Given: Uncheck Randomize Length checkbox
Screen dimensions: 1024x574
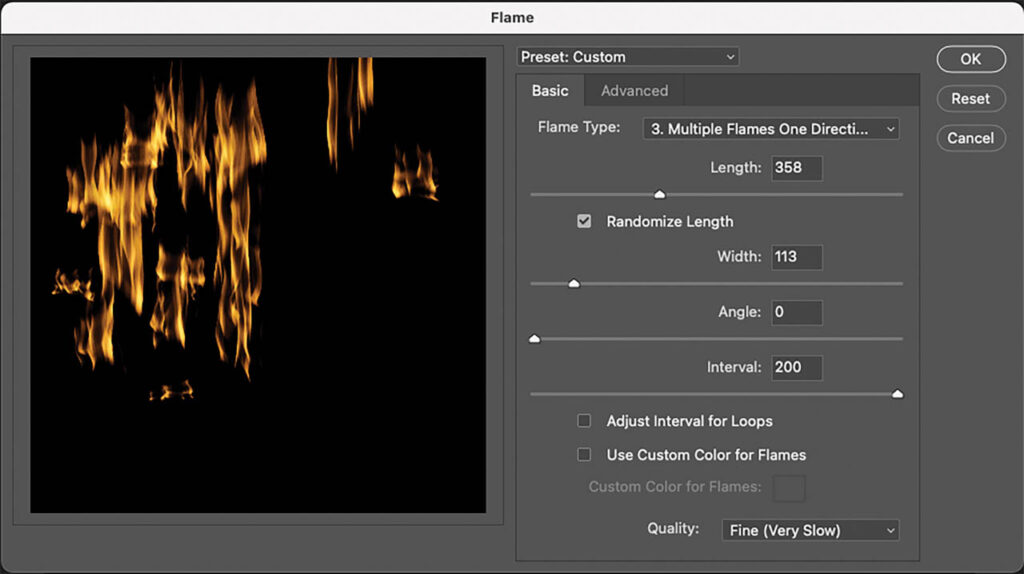Looking at the screenshot, I should point(584,221).
